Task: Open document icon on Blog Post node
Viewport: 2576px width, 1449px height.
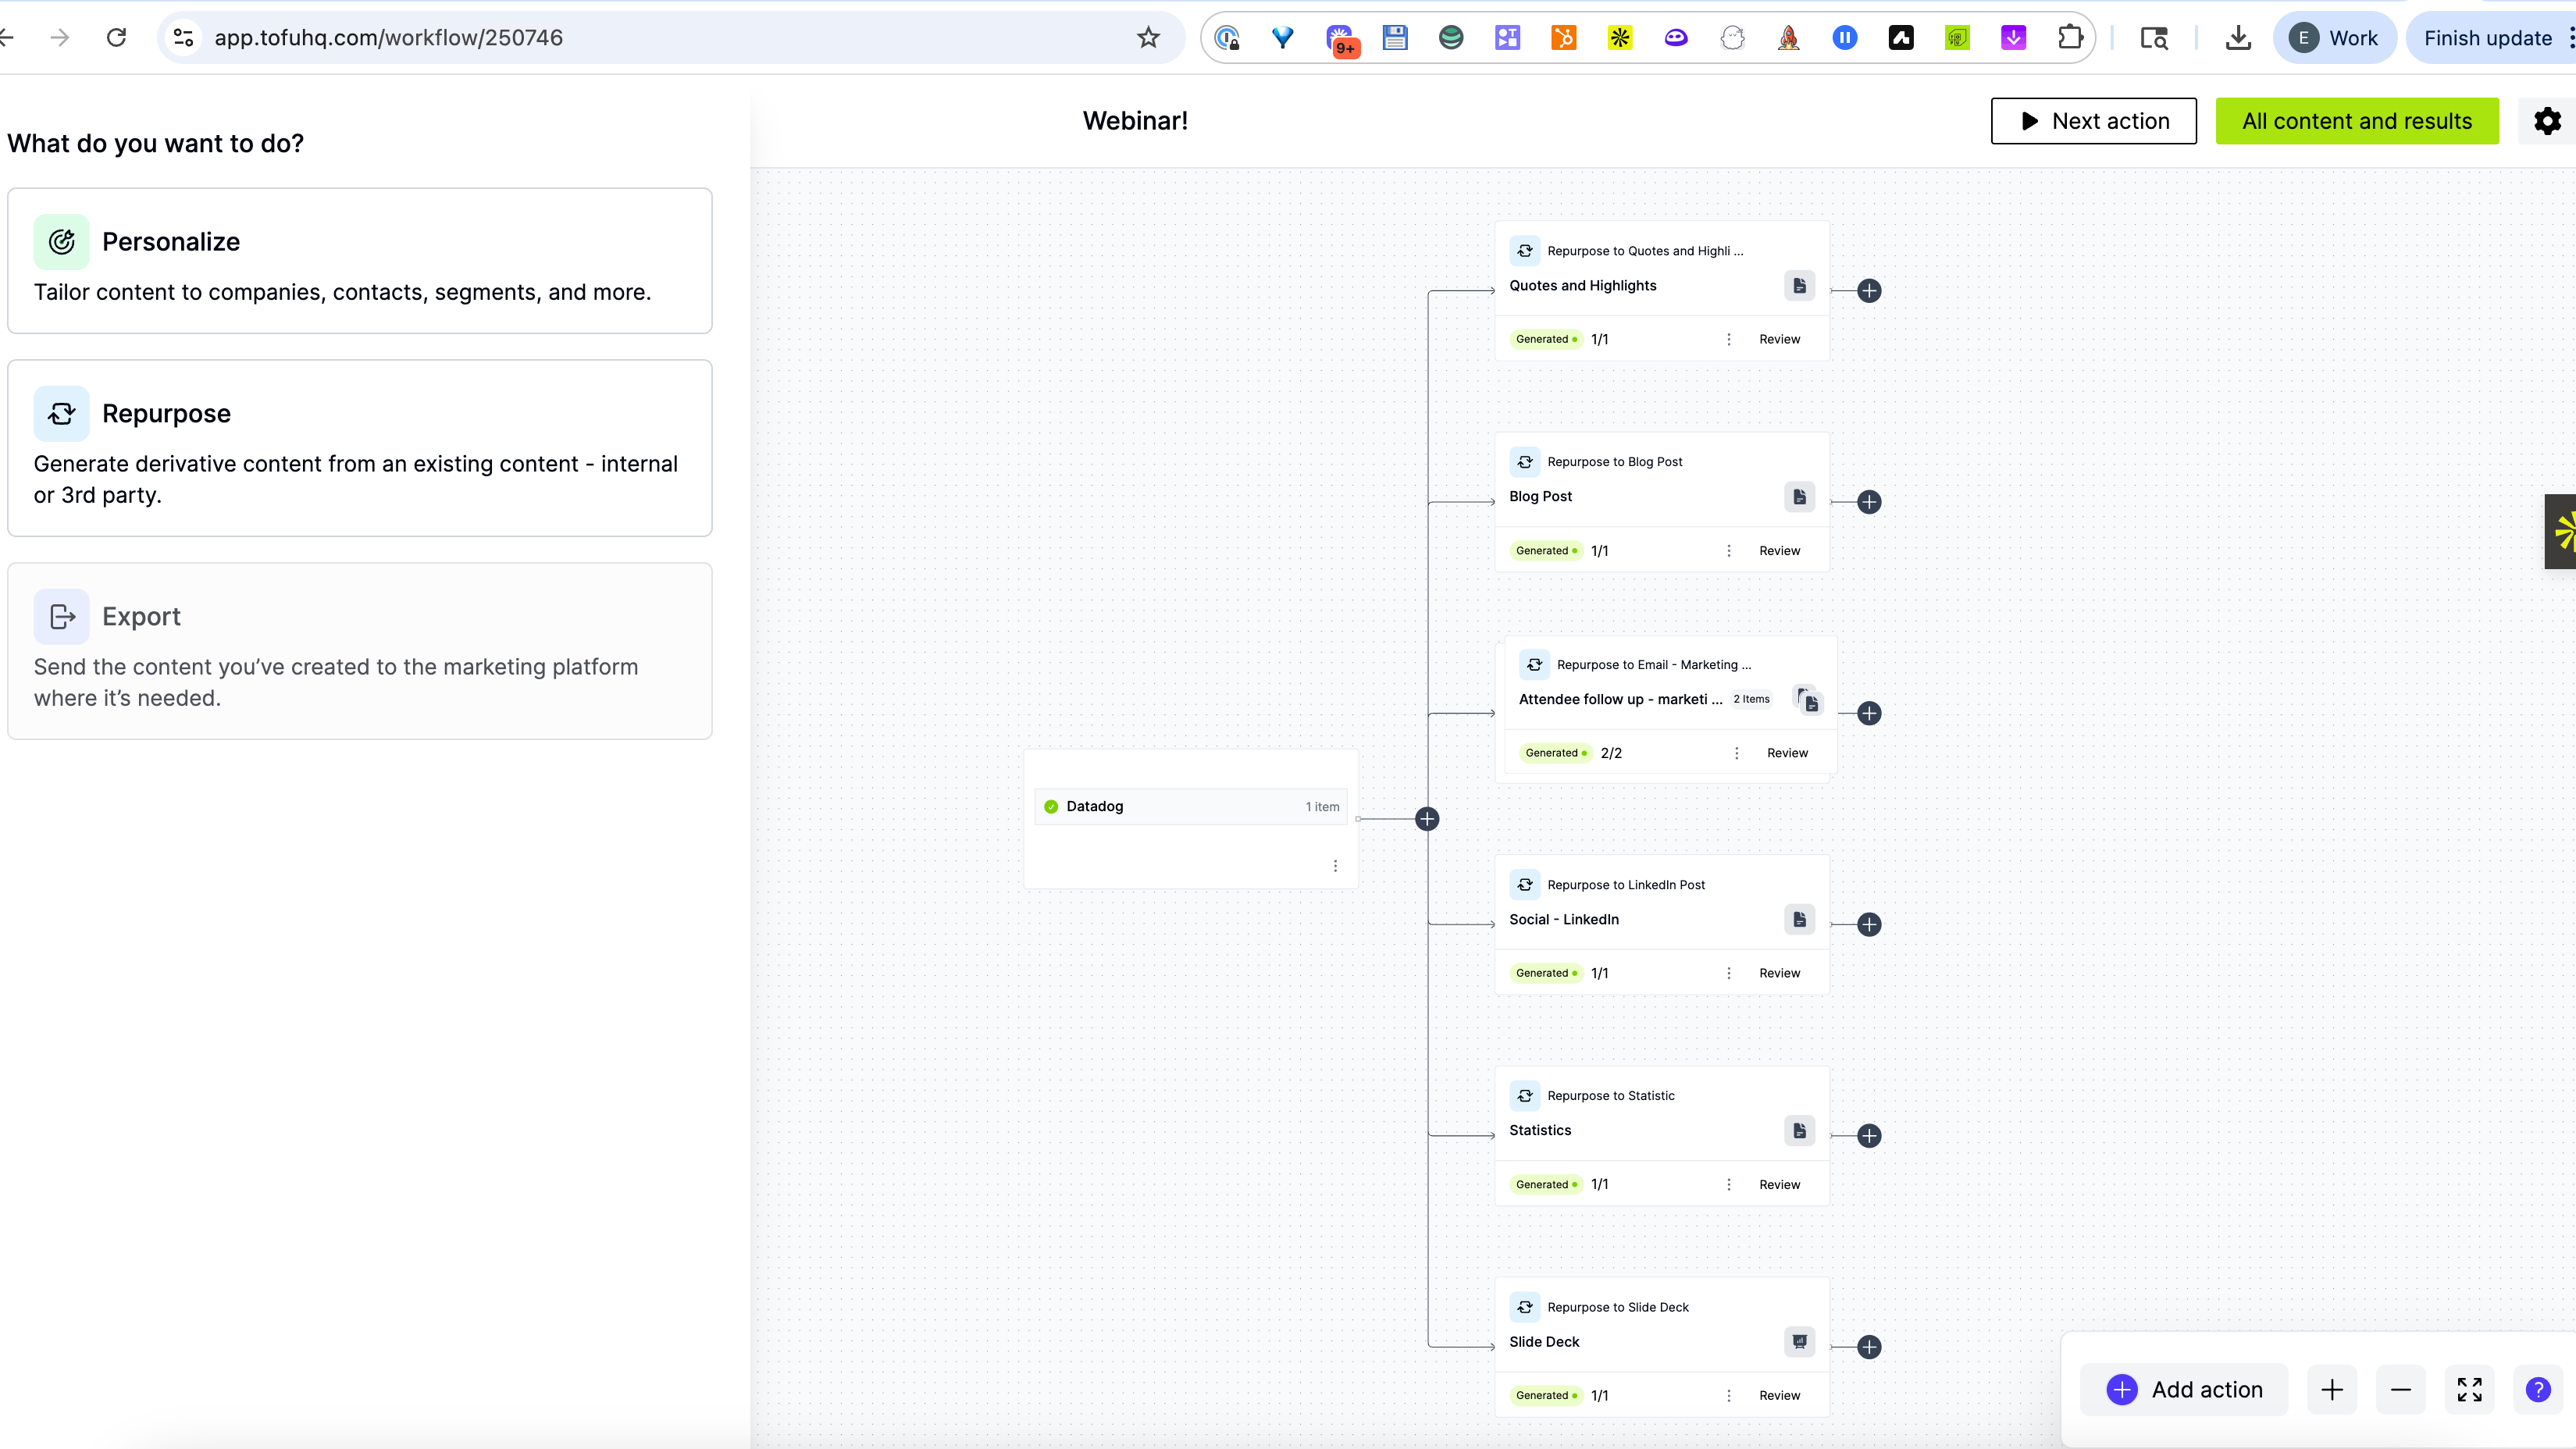Action: (1799, 496)
